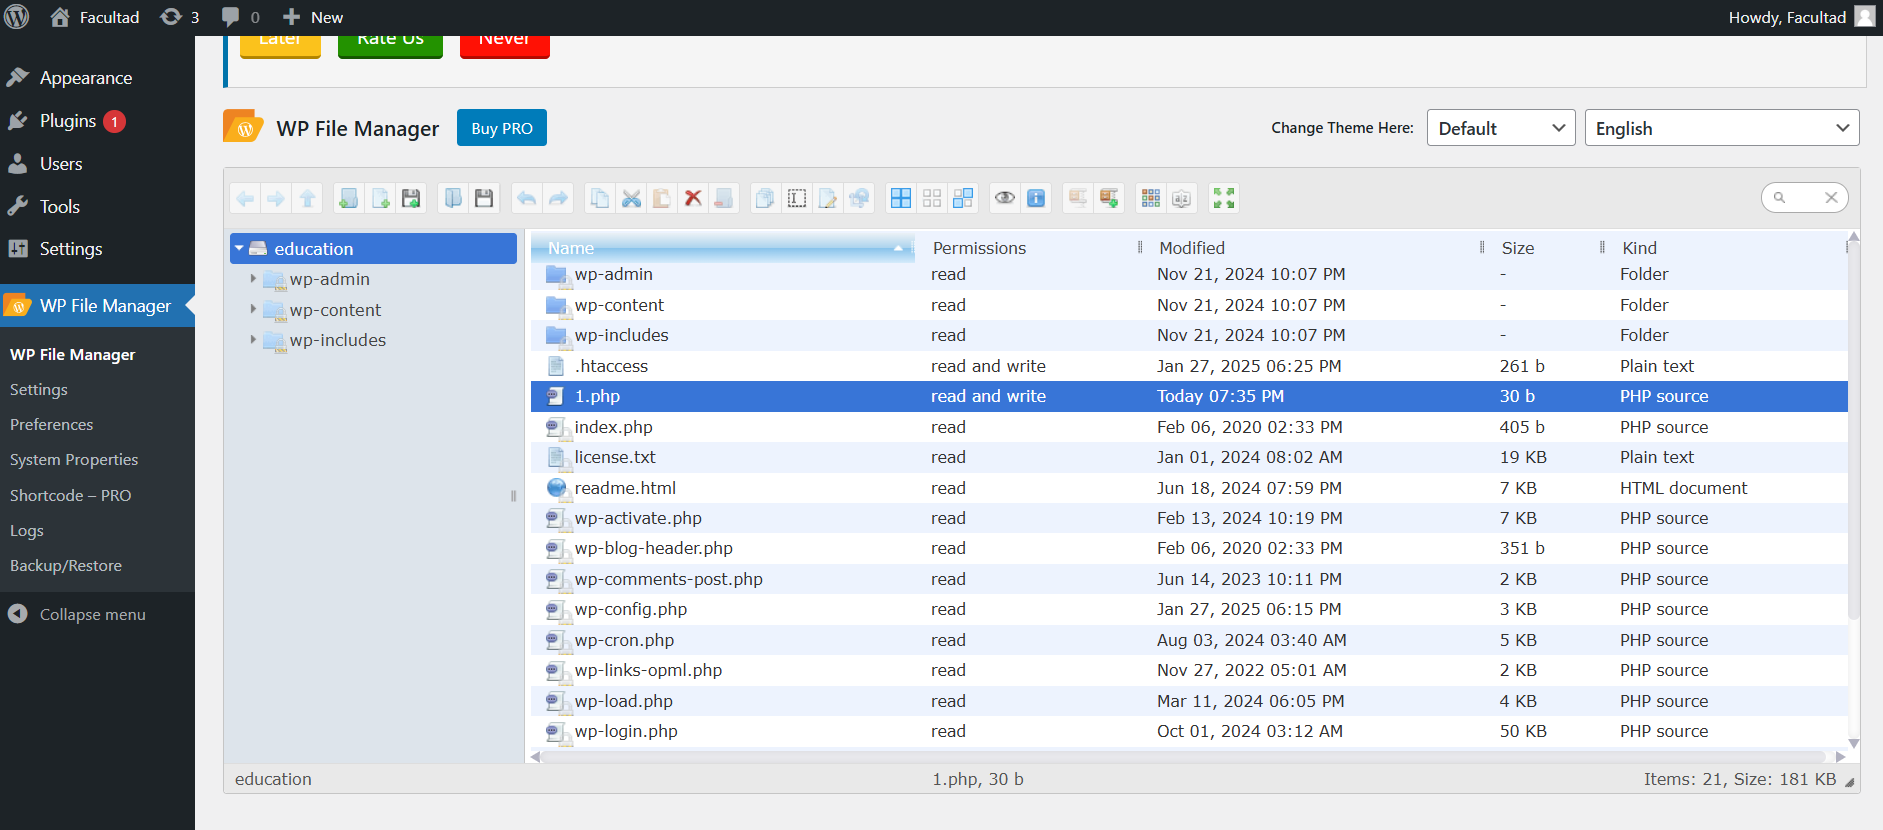The image size is (1883, 830).
Task: Open Logs in the sidebar submenu
Action: click(27, 531)
